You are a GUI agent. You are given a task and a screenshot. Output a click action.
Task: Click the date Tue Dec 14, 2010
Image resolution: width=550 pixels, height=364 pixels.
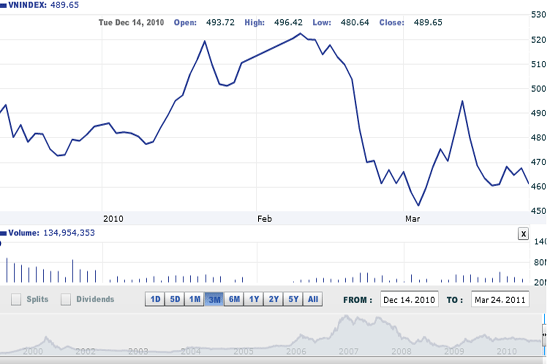coord(131,22)
